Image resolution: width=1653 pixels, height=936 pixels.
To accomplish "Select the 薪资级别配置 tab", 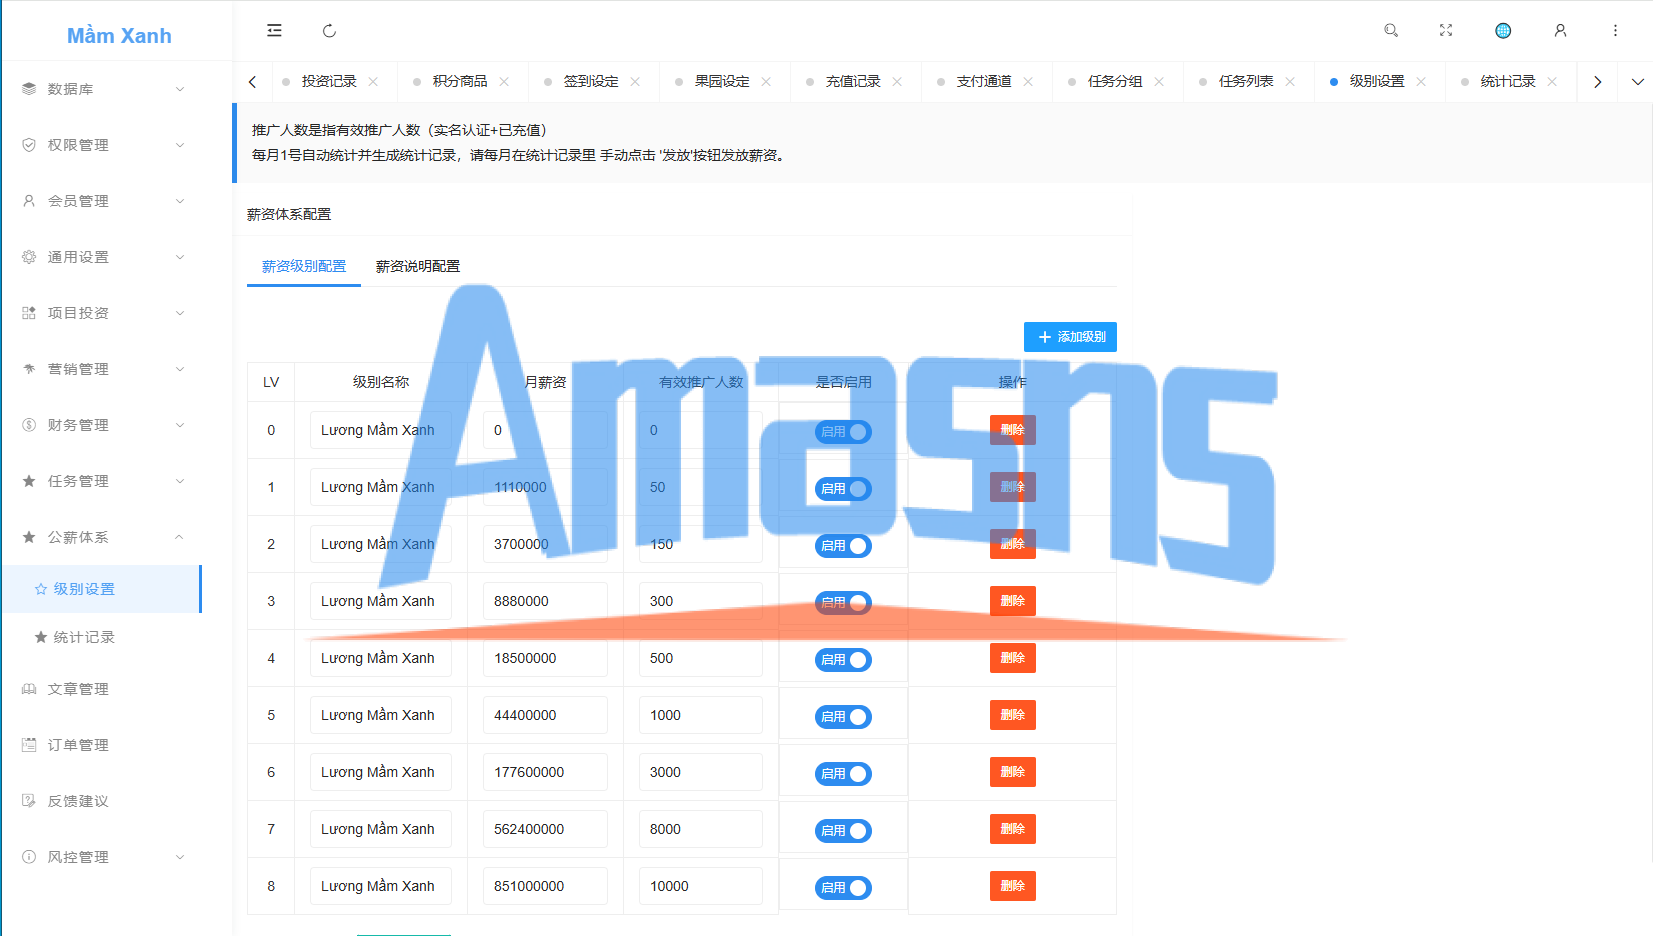I will [x=304, y=266].
